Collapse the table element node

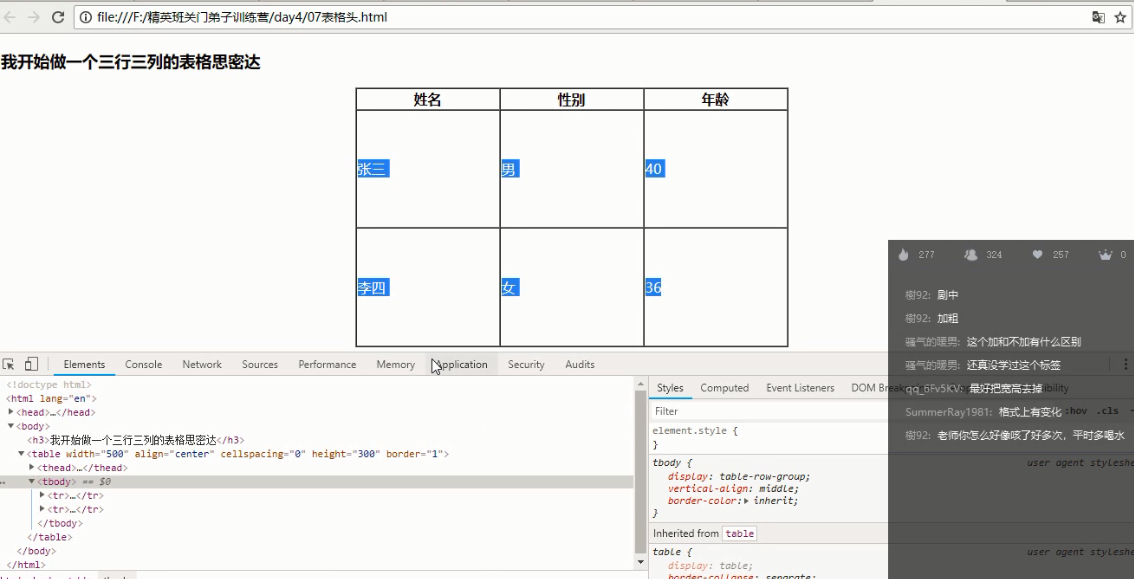coord(21,454)
